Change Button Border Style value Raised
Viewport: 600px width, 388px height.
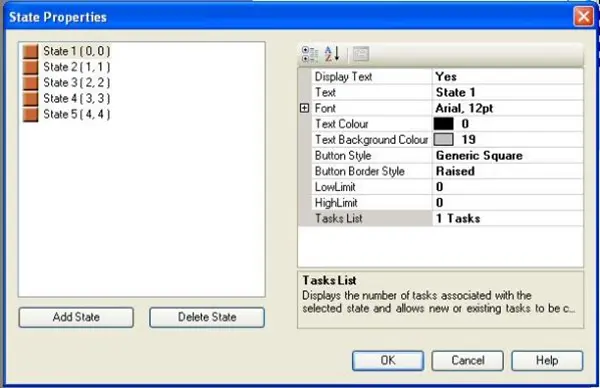(508, 171)
